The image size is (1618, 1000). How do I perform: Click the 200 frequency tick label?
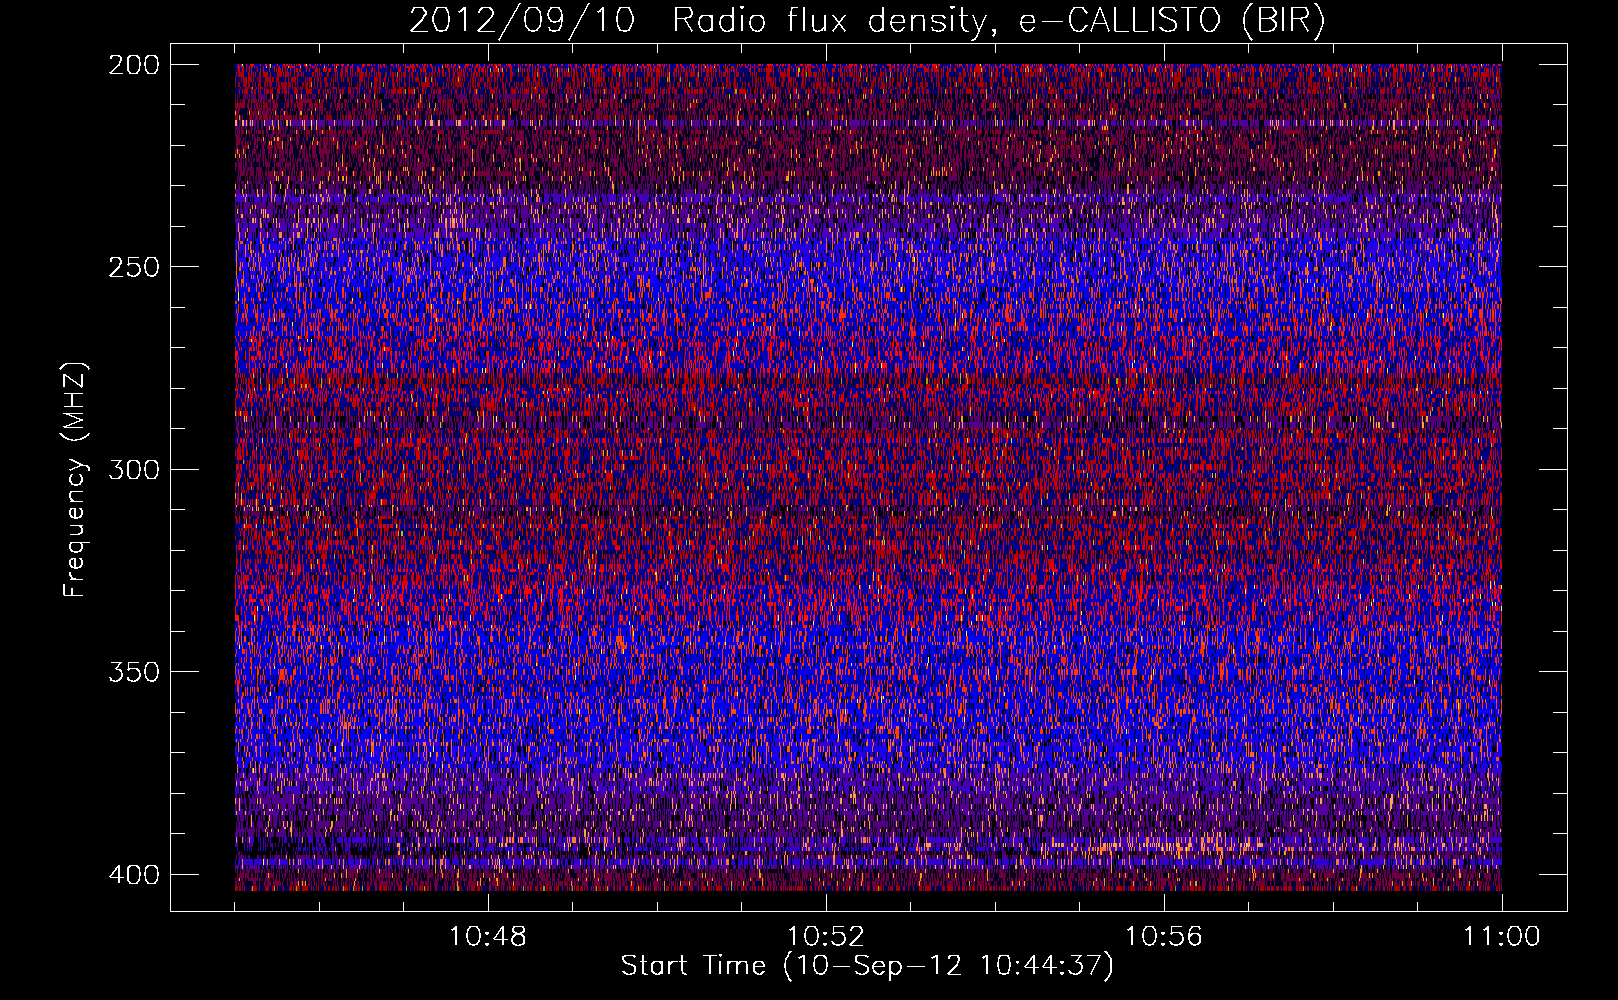pyautogui.click(x=133, y=65)
